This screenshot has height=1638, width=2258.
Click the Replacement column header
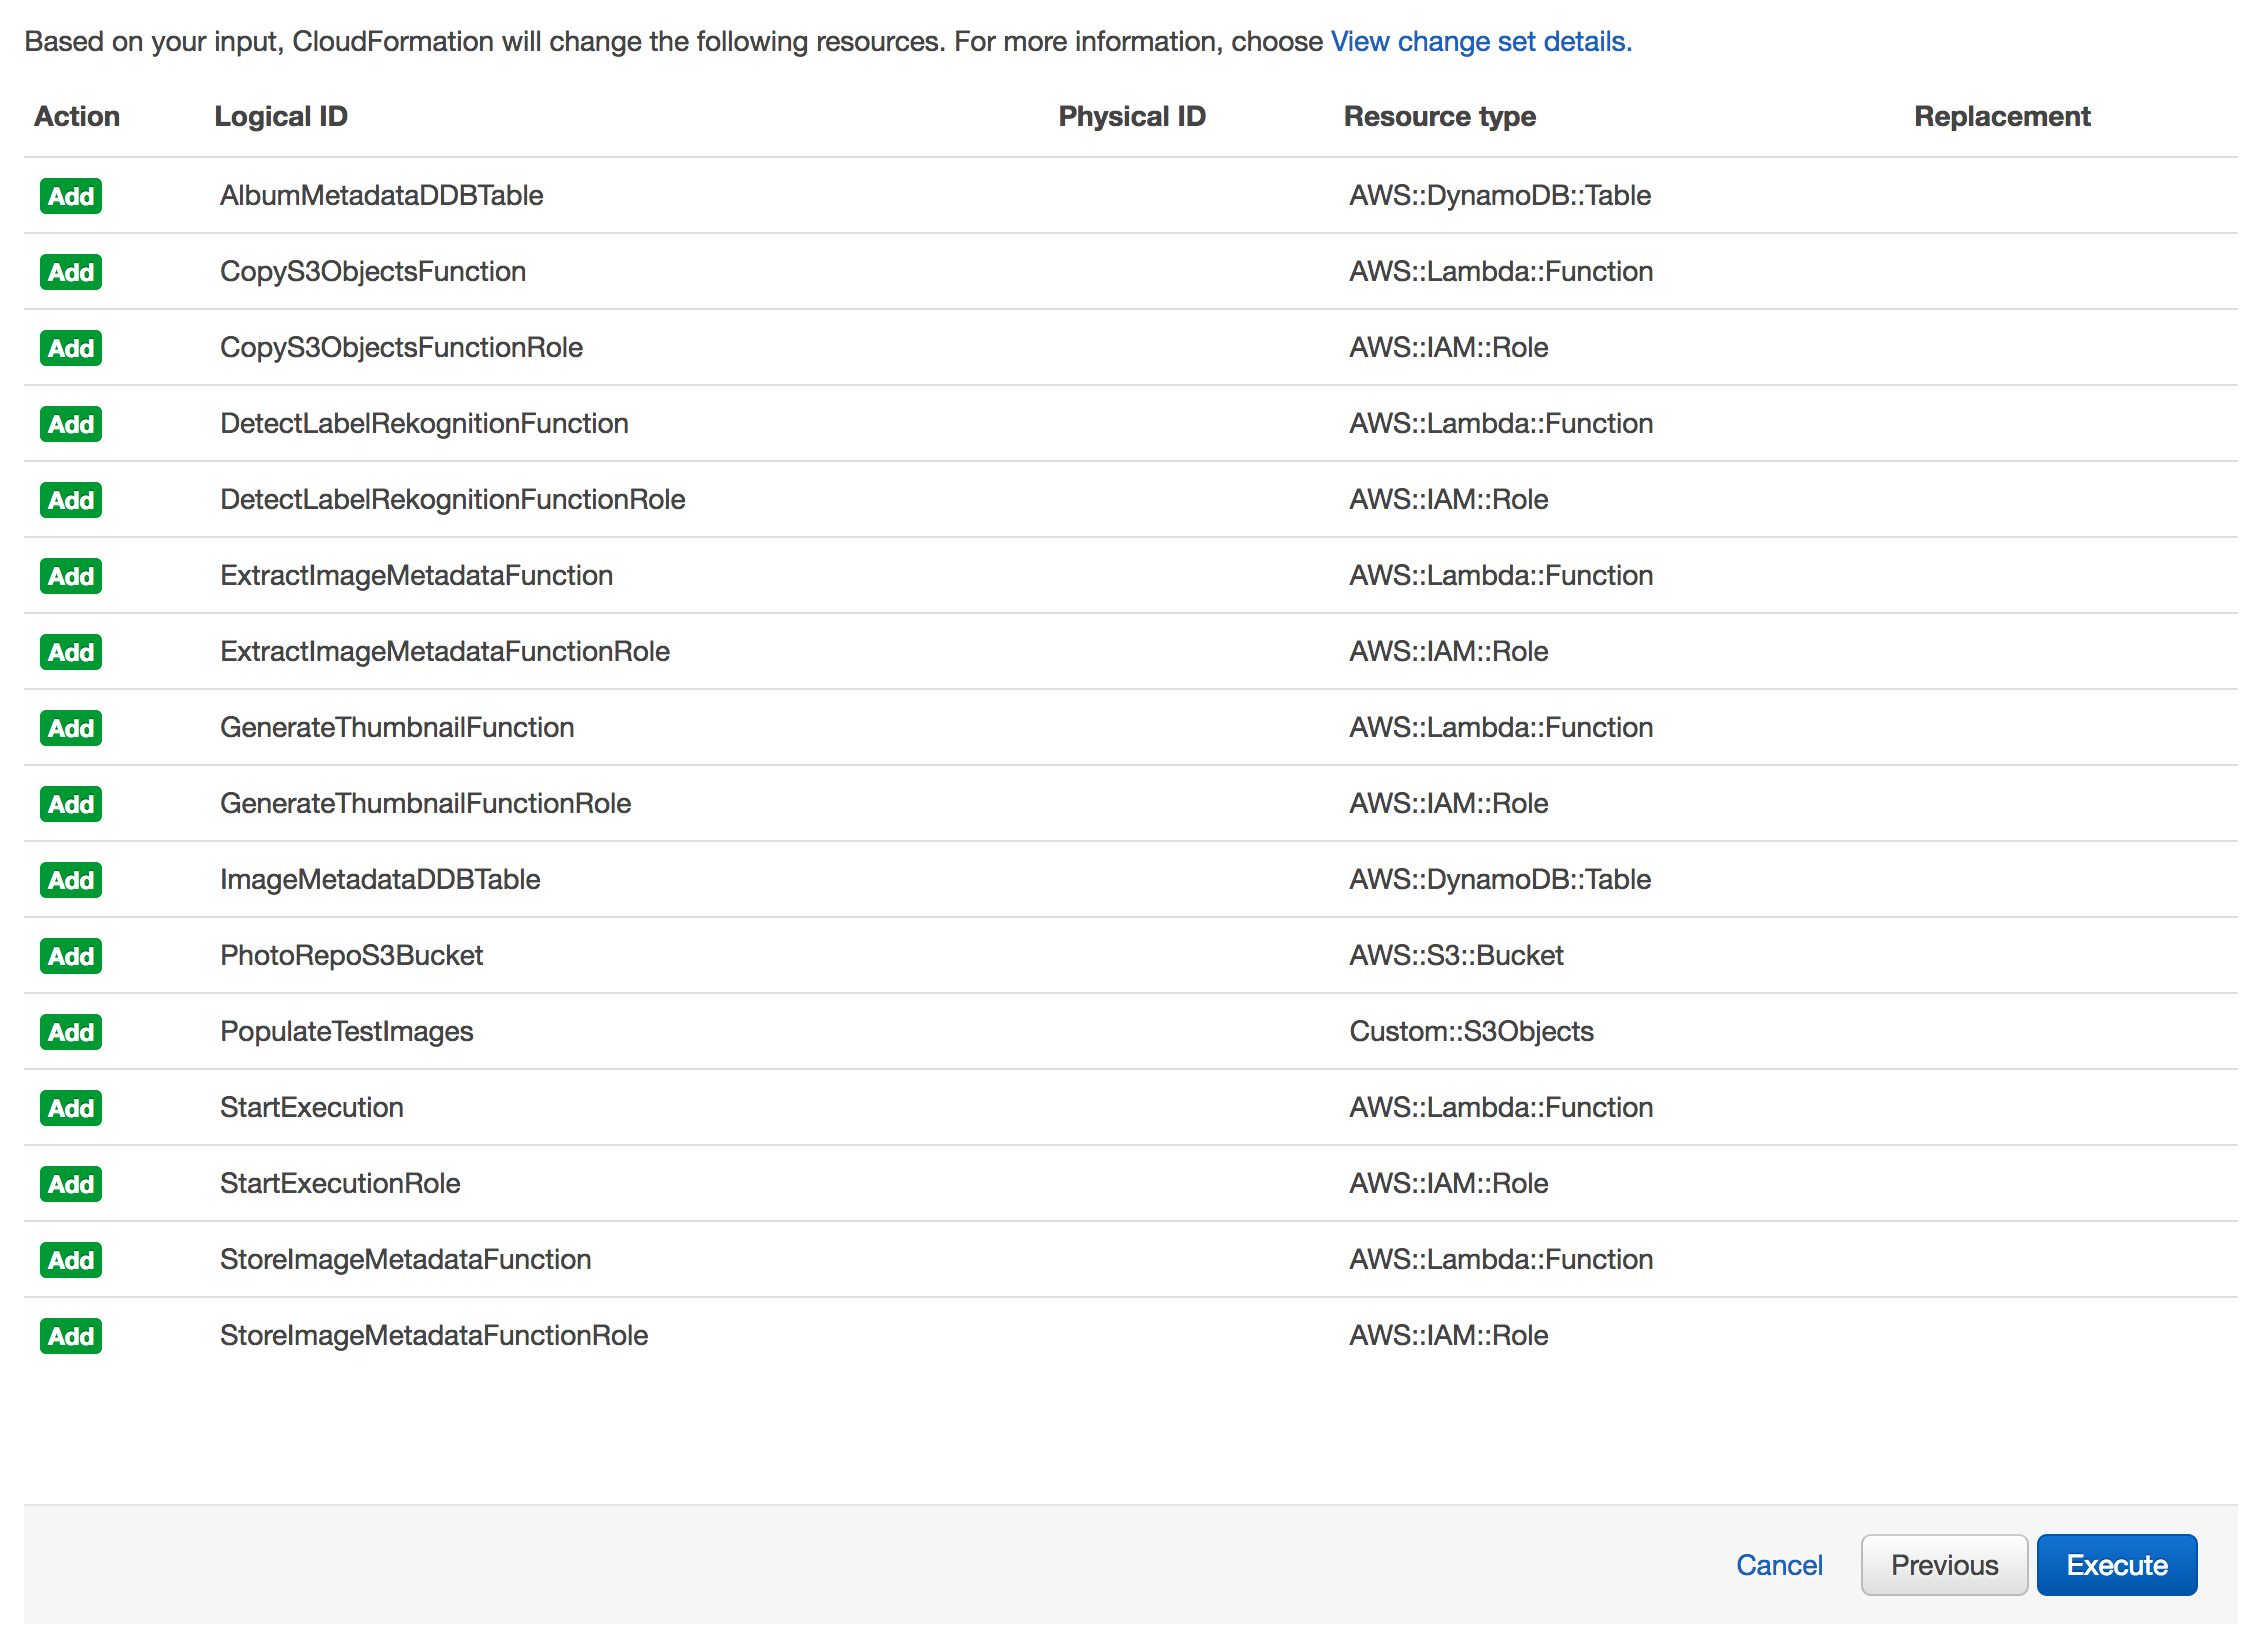(2001, 116)
